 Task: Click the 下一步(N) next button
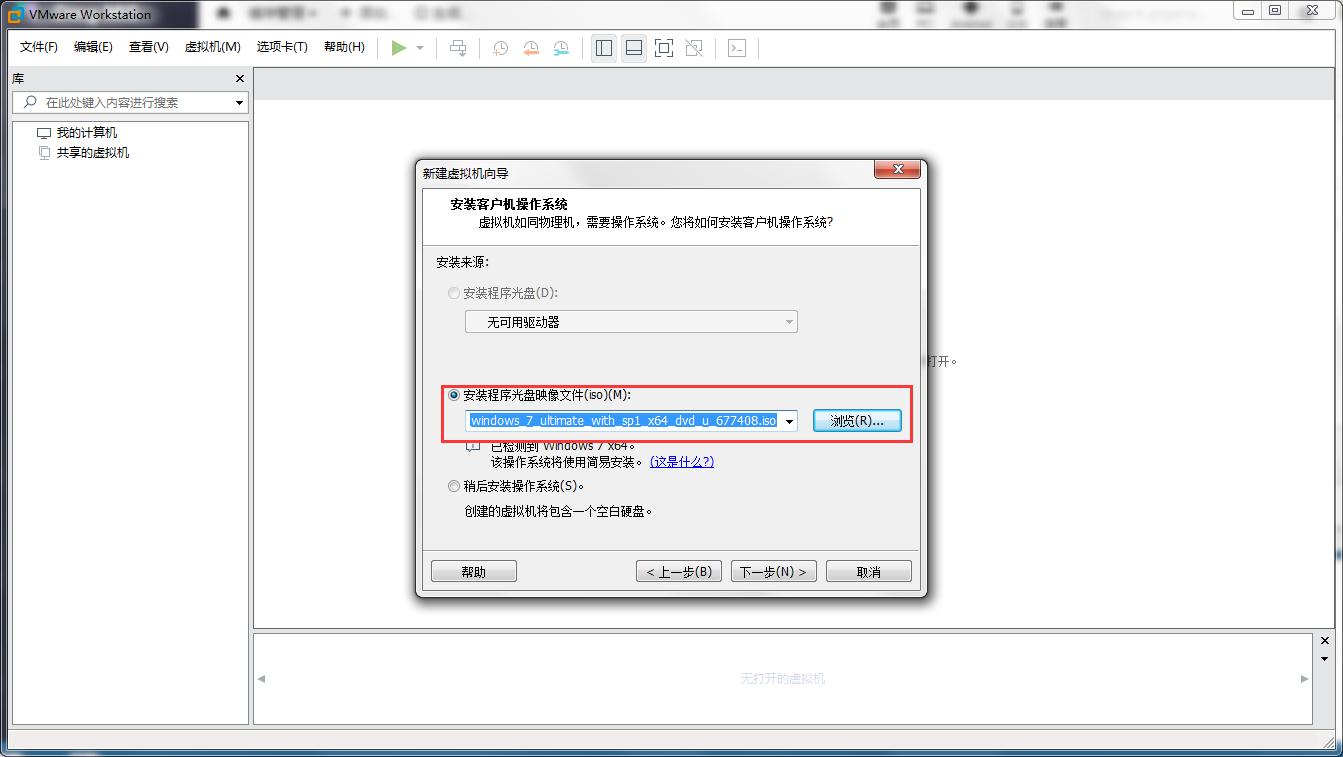(x=775, y=572)
